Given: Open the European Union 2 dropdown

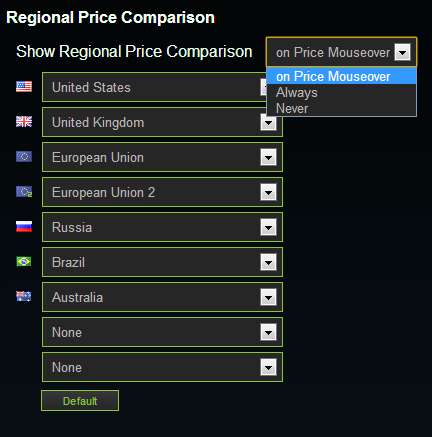Looking at the screenshot, I should 162,192.
